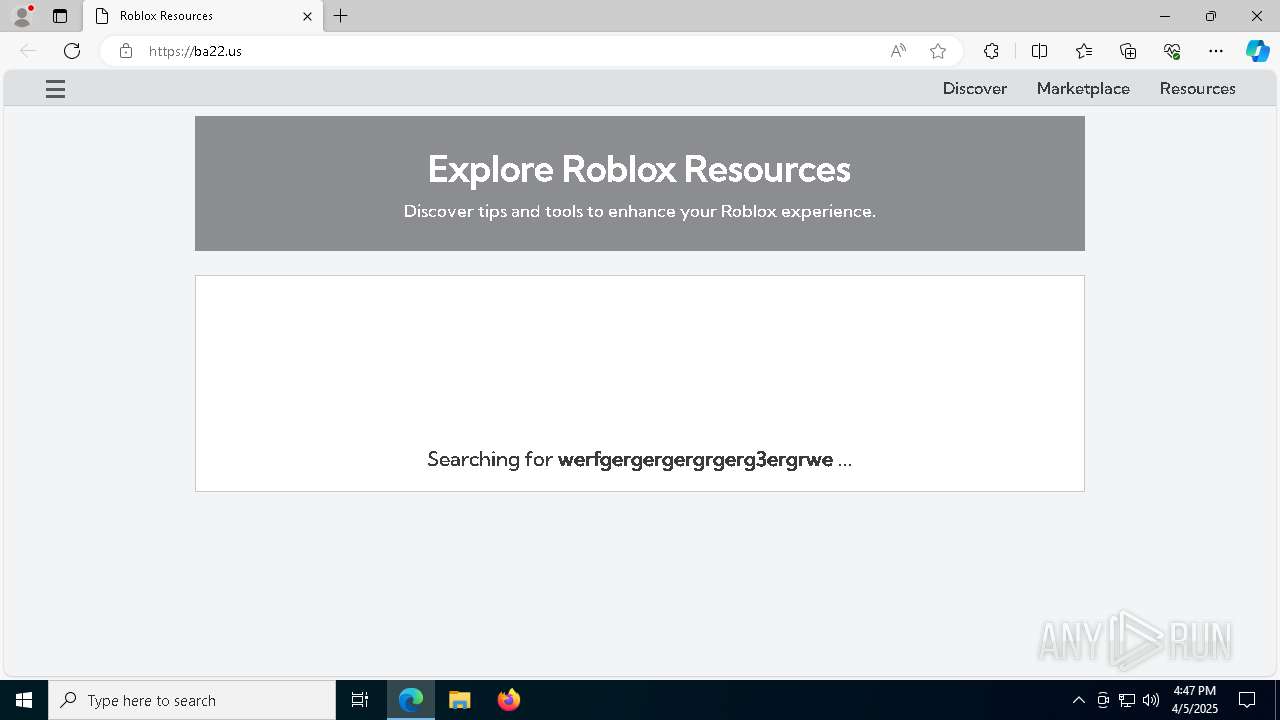Open the notification center

[1247, 700]
